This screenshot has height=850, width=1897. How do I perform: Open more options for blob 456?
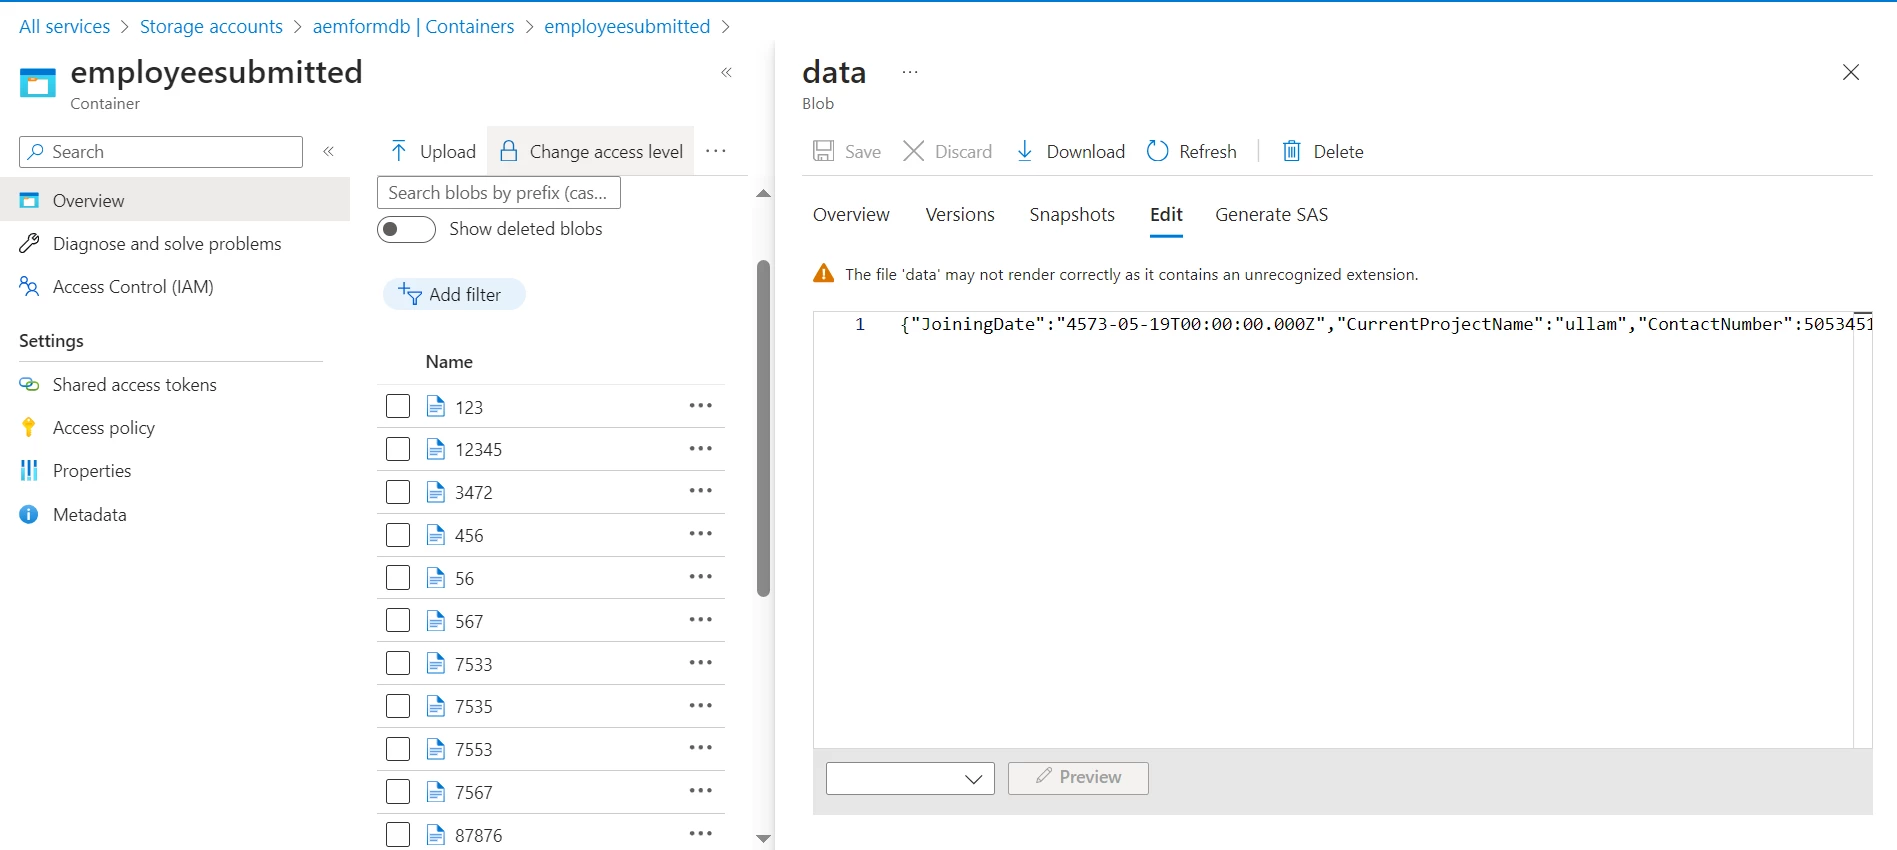(701, 534)
